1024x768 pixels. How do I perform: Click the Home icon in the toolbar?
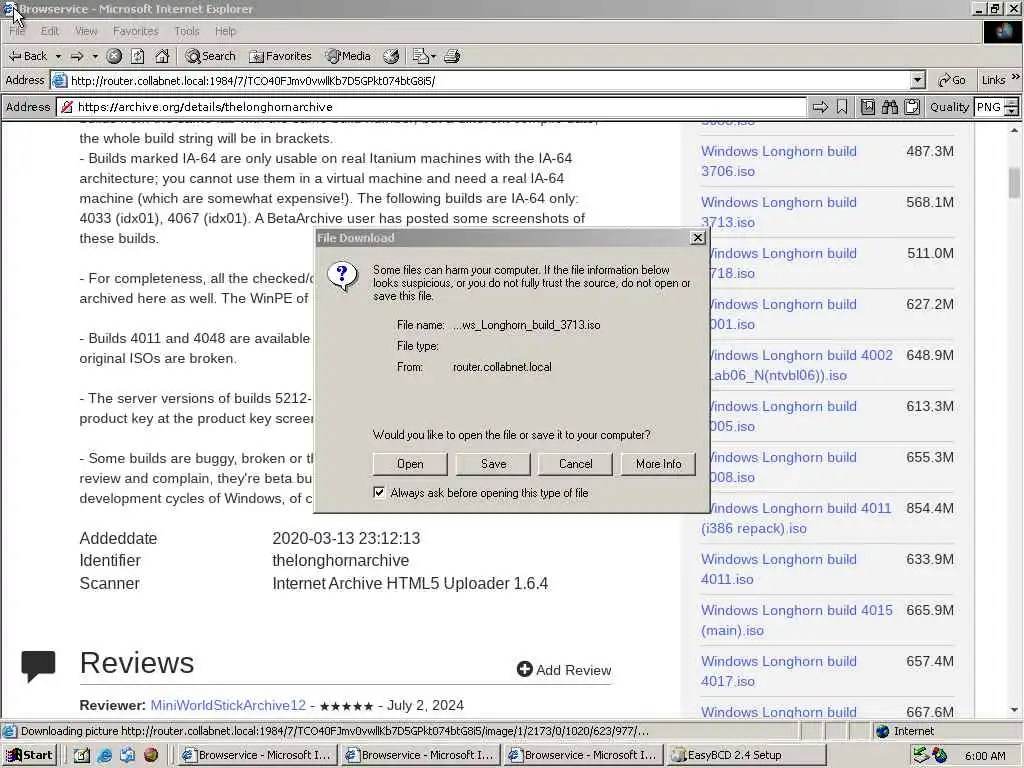[x=162, y=56]
